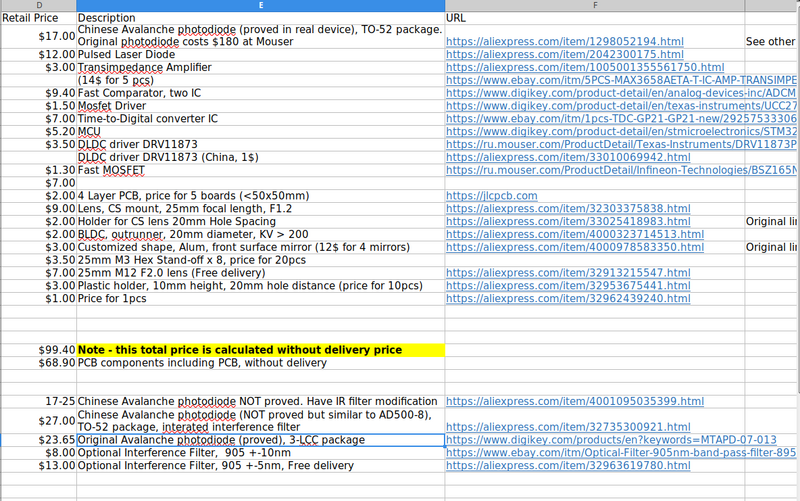Select the $9.40 price cell
Screen dimensions: 800x501
click(39, 93)
